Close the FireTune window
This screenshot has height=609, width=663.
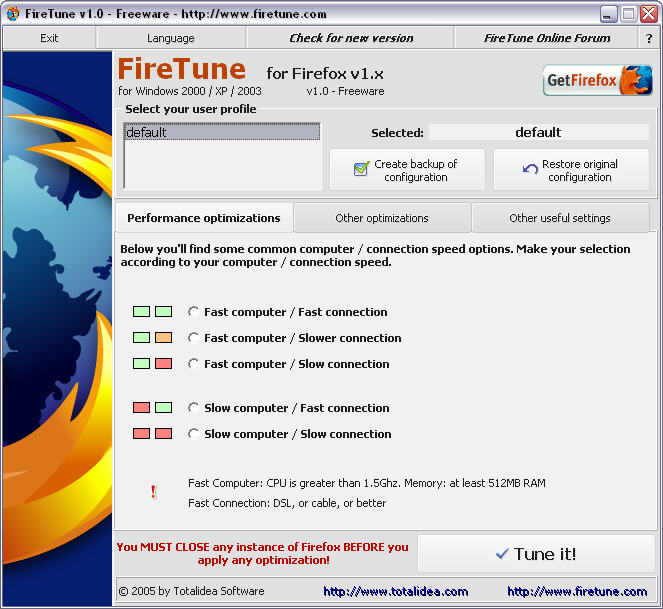(649, 14)
